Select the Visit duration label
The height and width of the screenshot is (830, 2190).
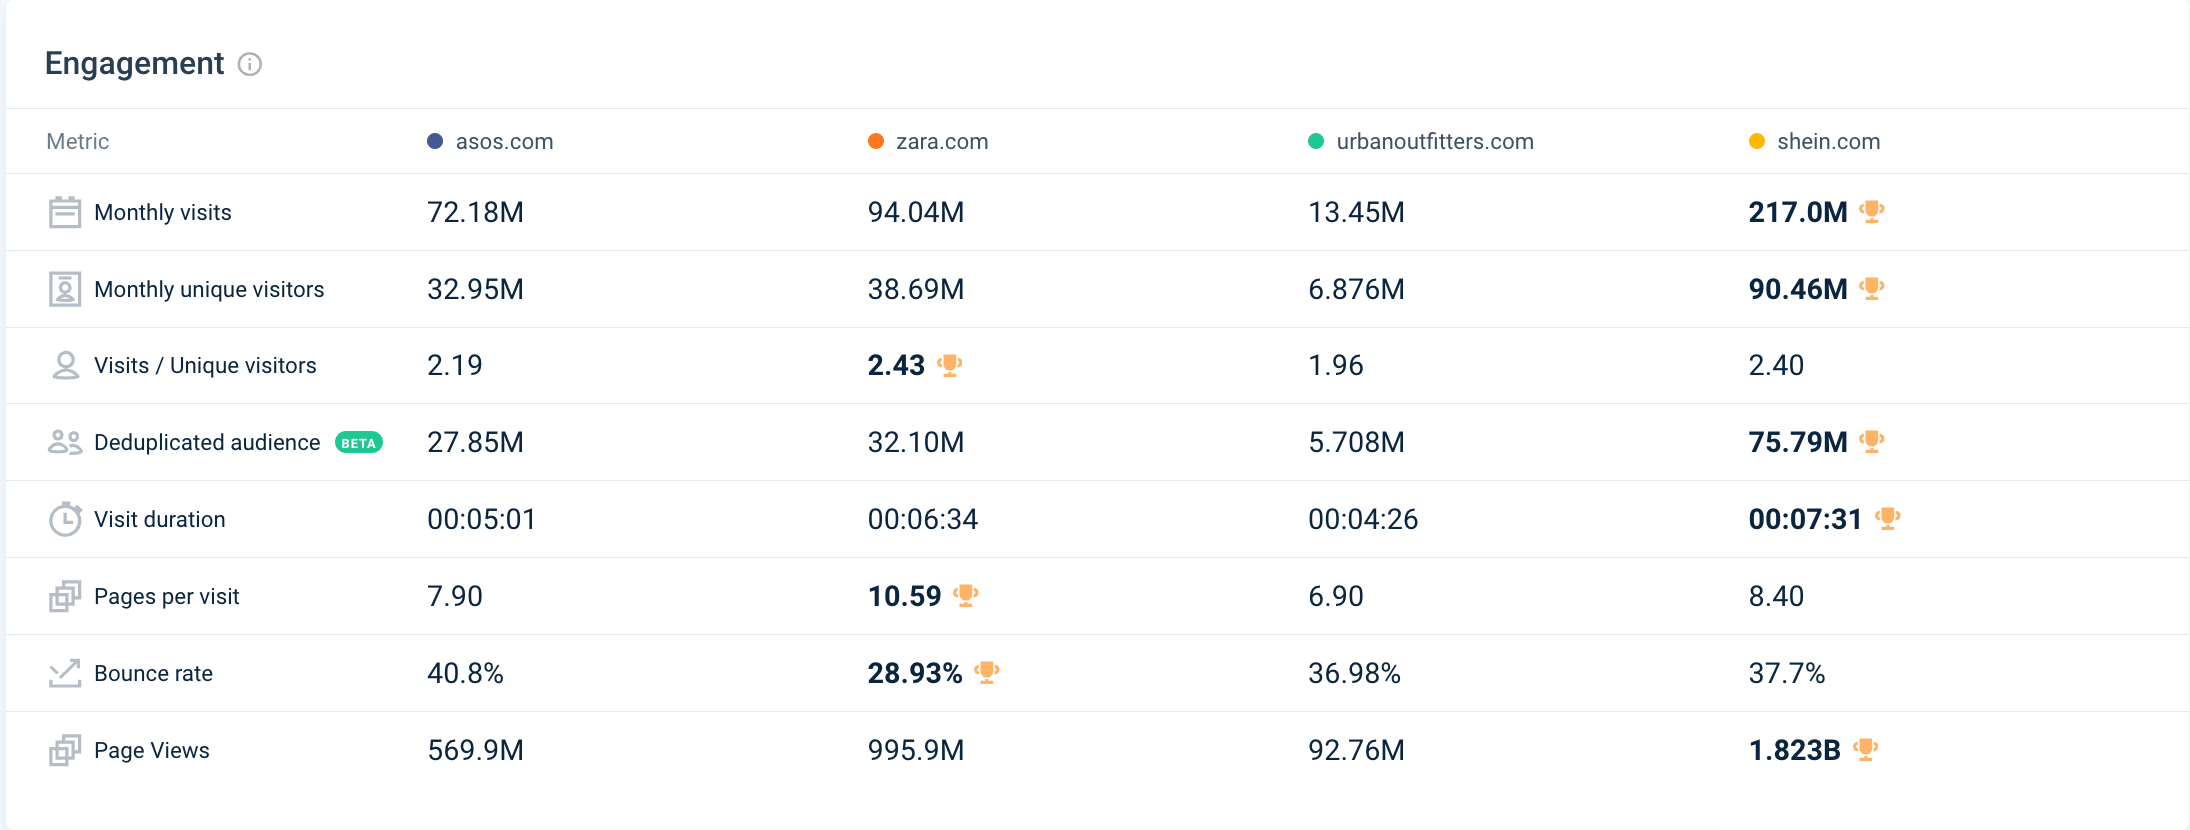click(x=160, y=519)
